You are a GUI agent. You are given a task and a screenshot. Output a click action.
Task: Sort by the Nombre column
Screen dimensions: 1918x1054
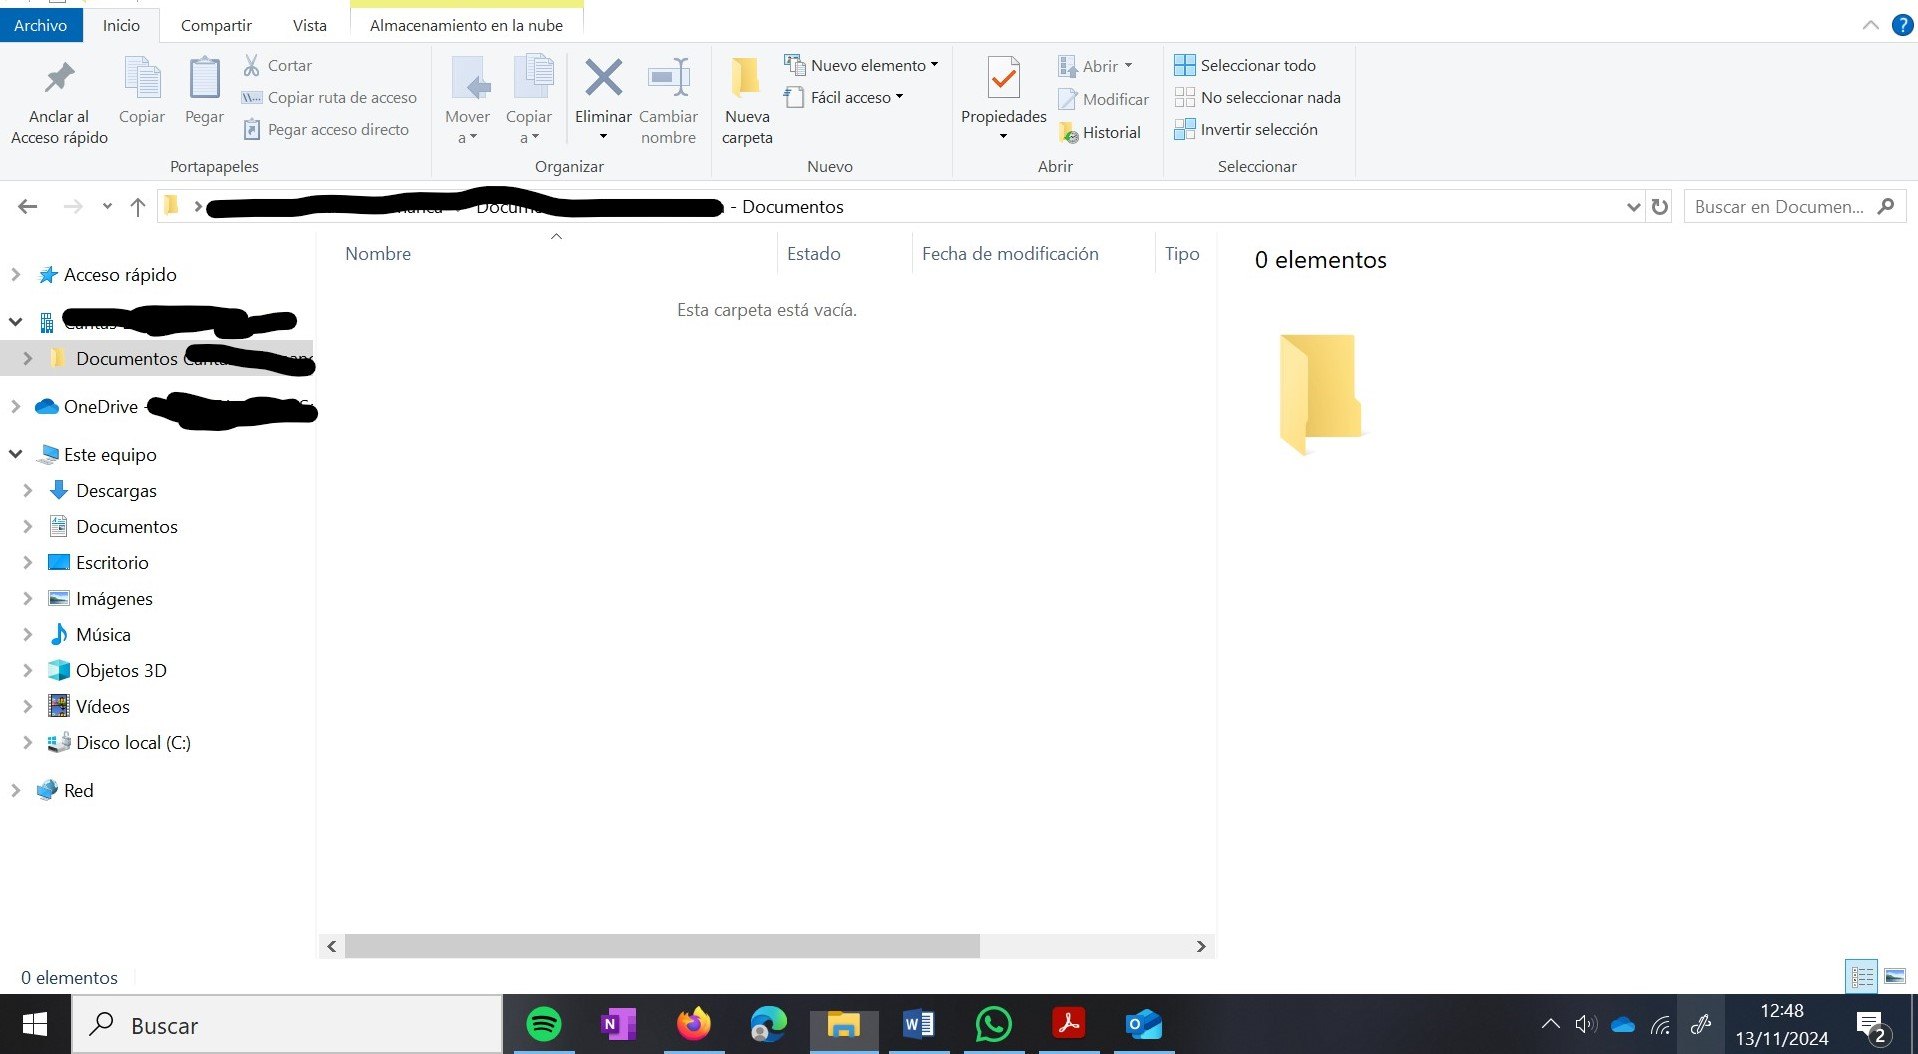point(378,254)
